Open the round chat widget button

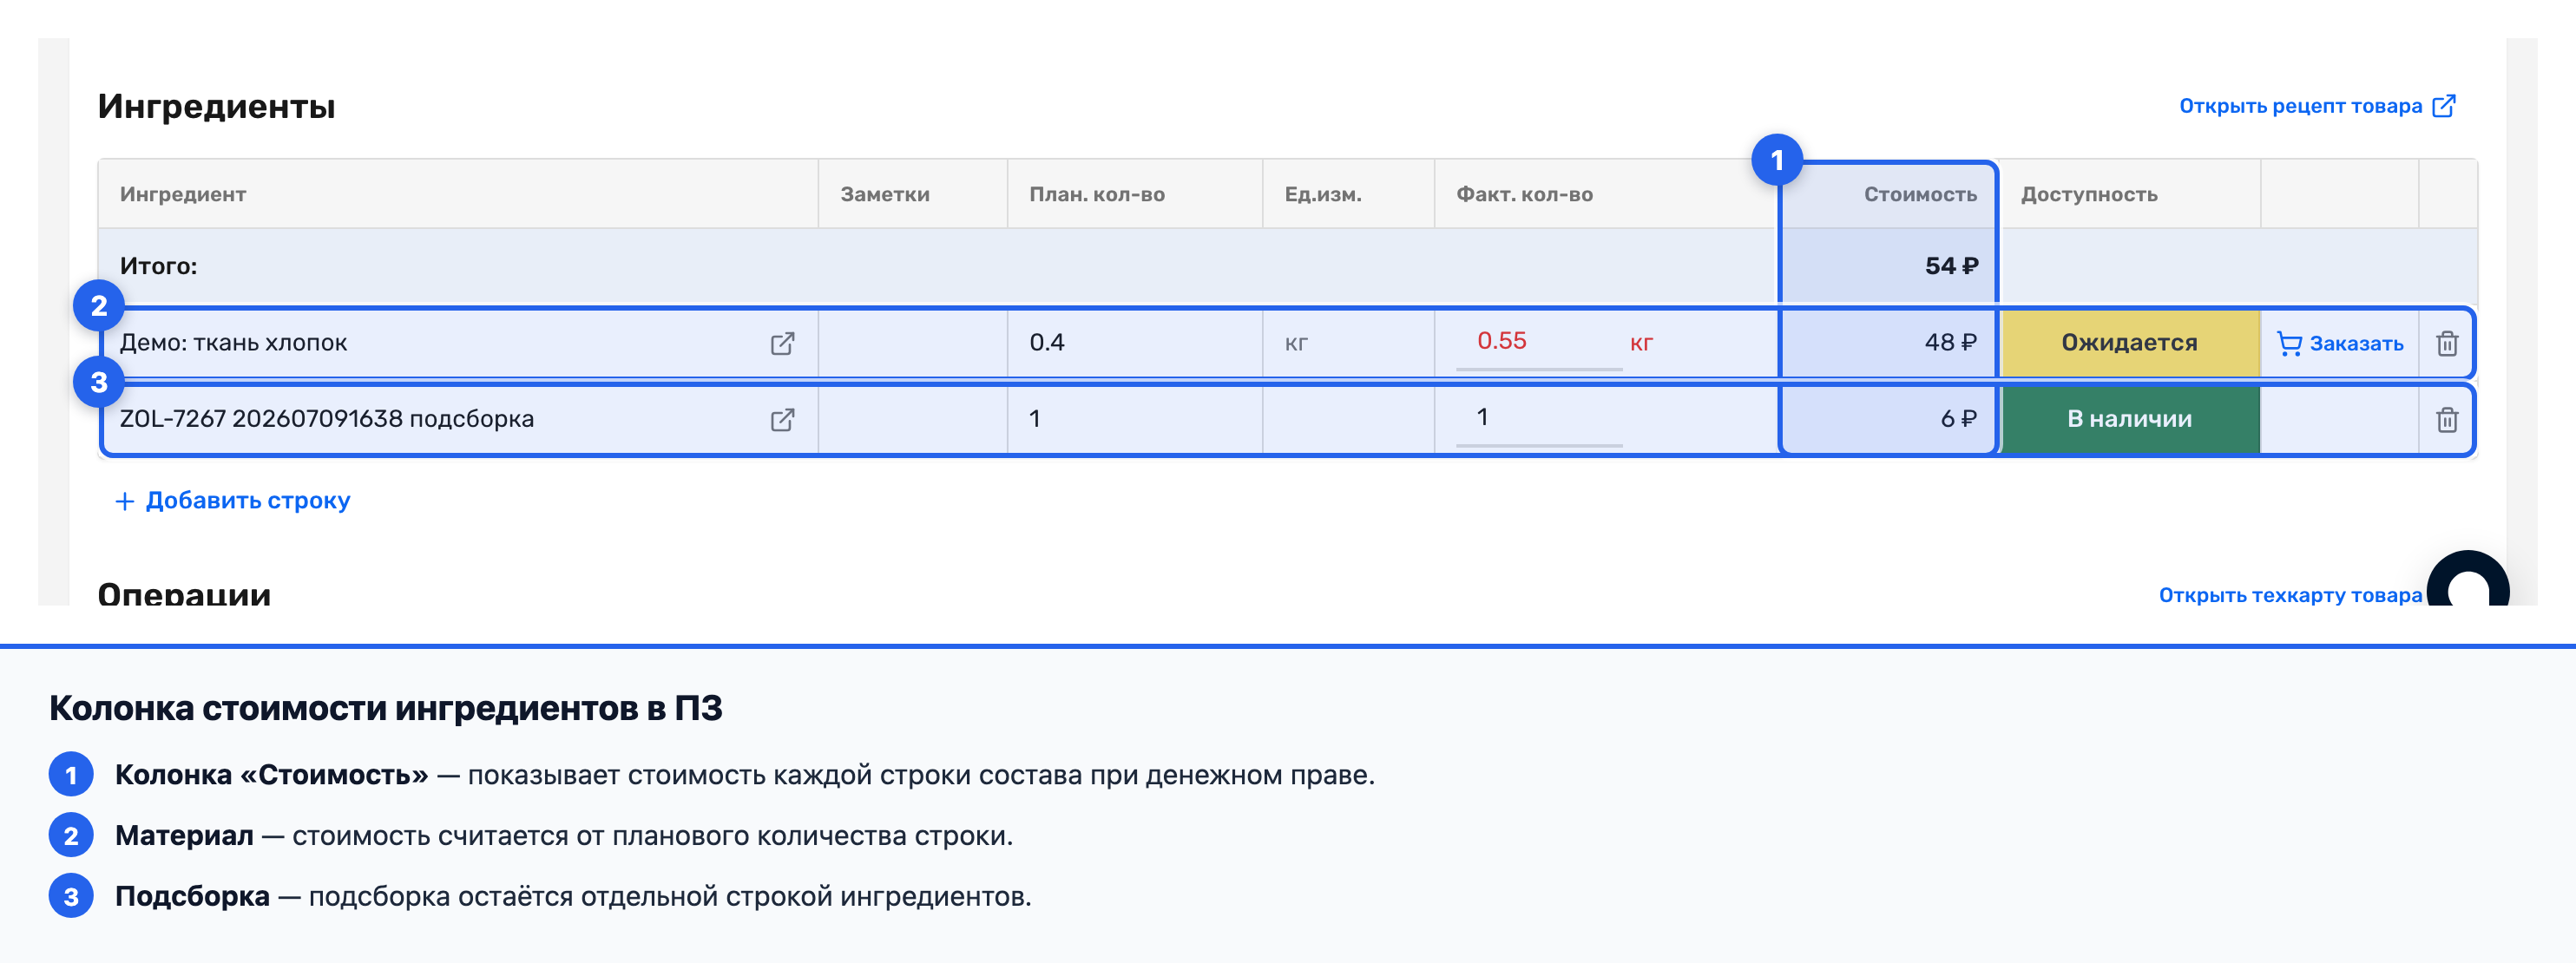point(2467,579)
